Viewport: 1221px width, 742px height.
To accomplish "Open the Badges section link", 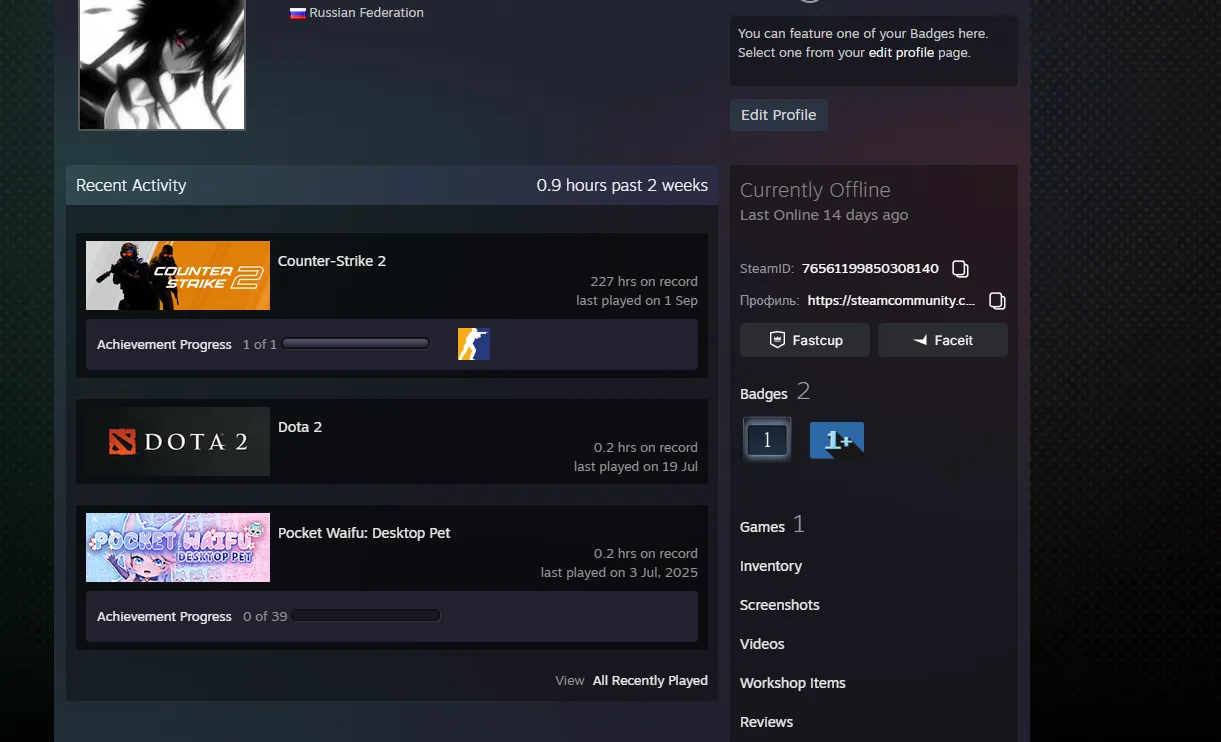I will click(x=764, y=394).
